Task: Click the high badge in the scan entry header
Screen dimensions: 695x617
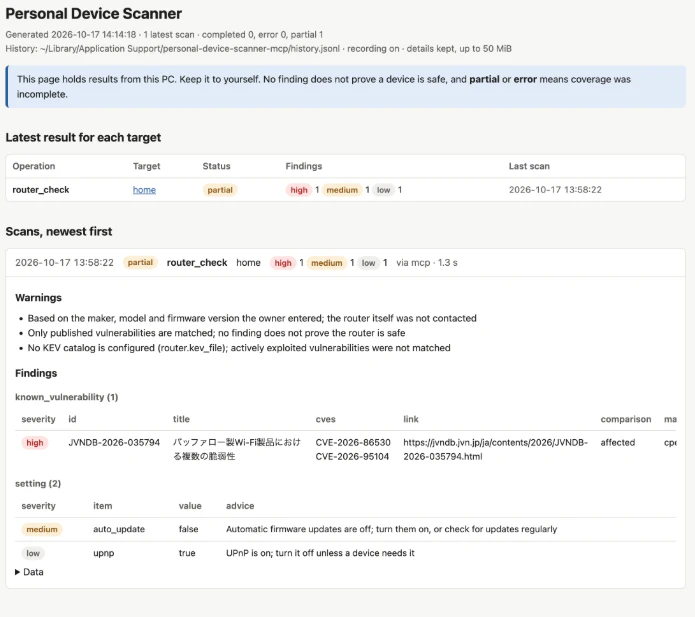Action: click(283, 263)
